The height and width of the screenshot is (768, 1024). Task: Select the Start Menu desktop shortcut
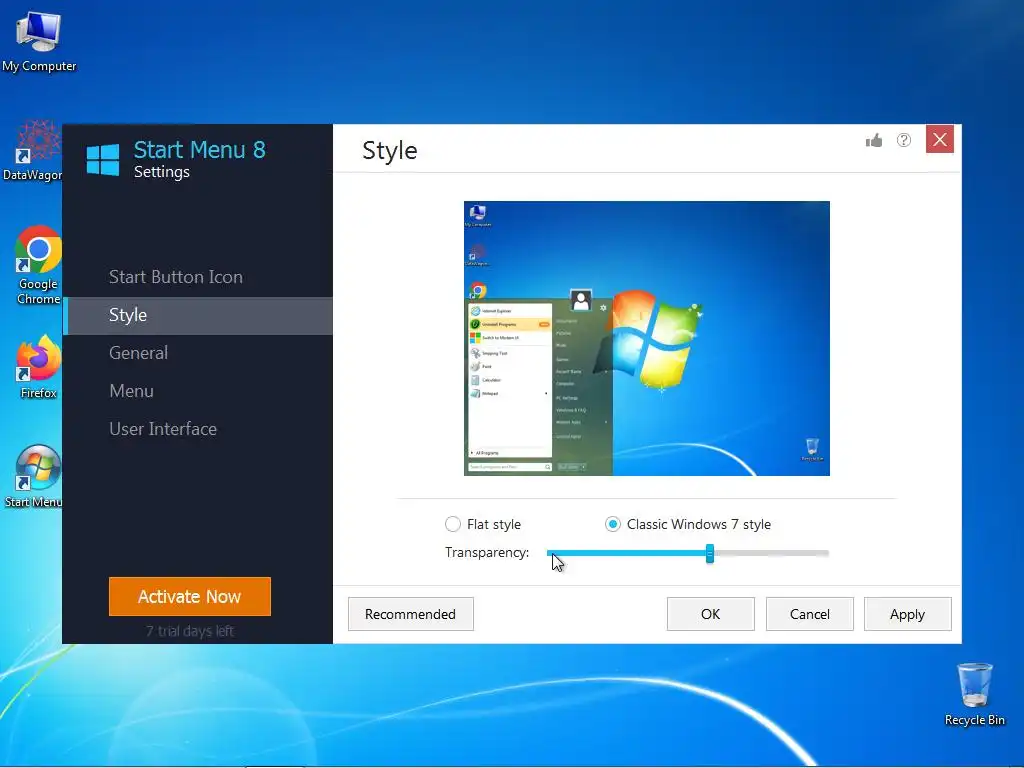tap(33, 477)
